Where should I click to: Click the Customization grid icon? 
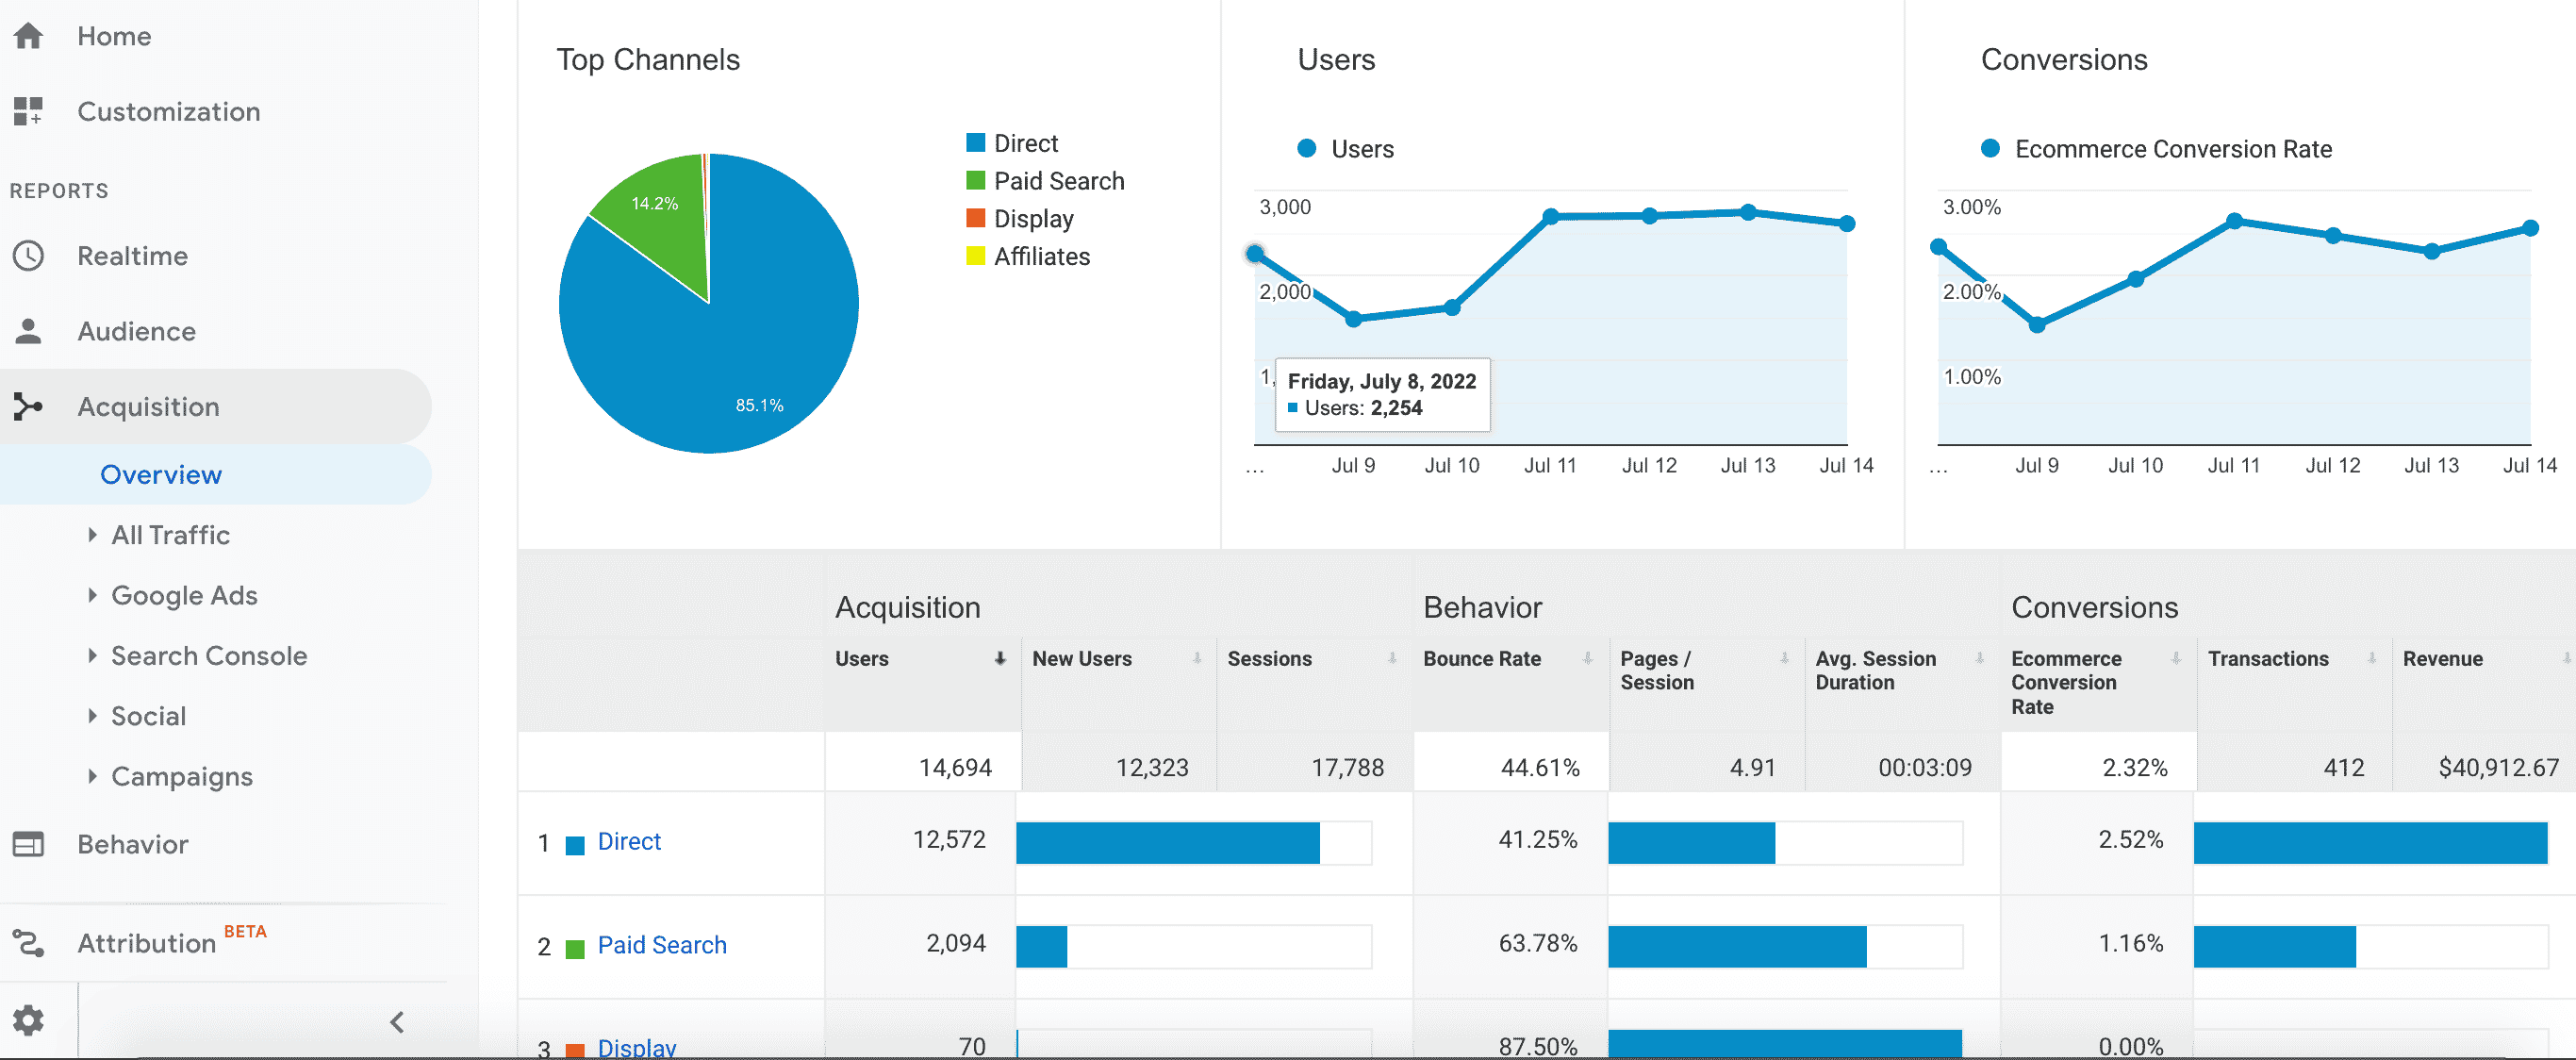click(x=28, y=111)
